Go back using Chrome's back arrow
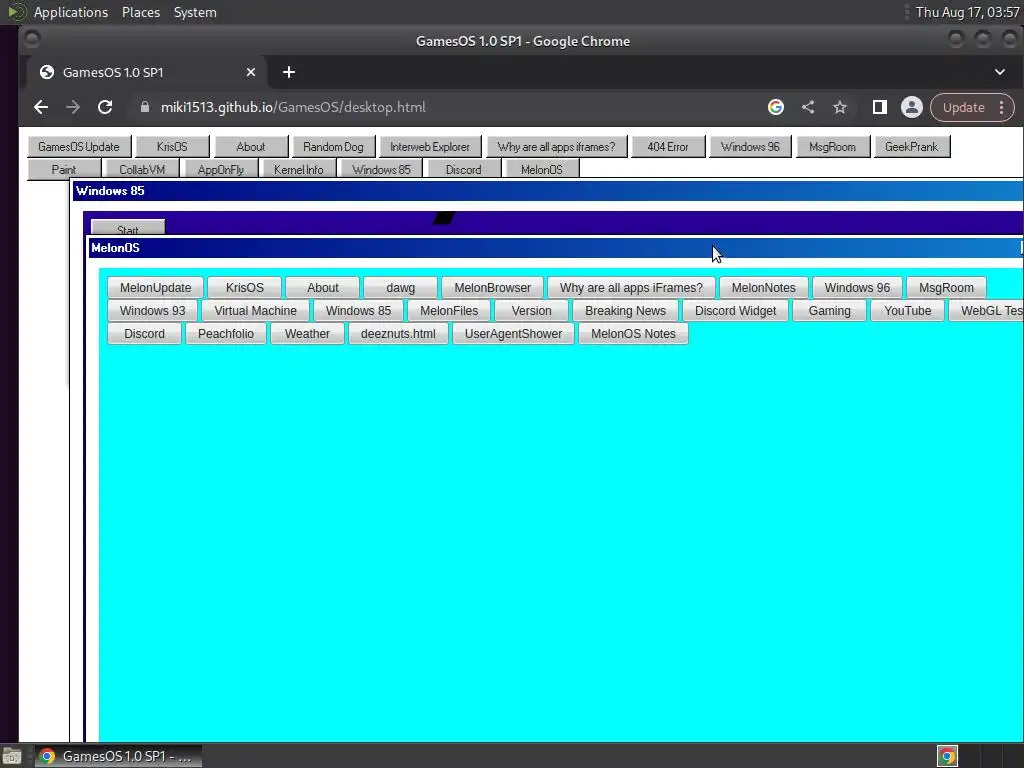This screenshot has width=1024, height=768. coord(40,107)
